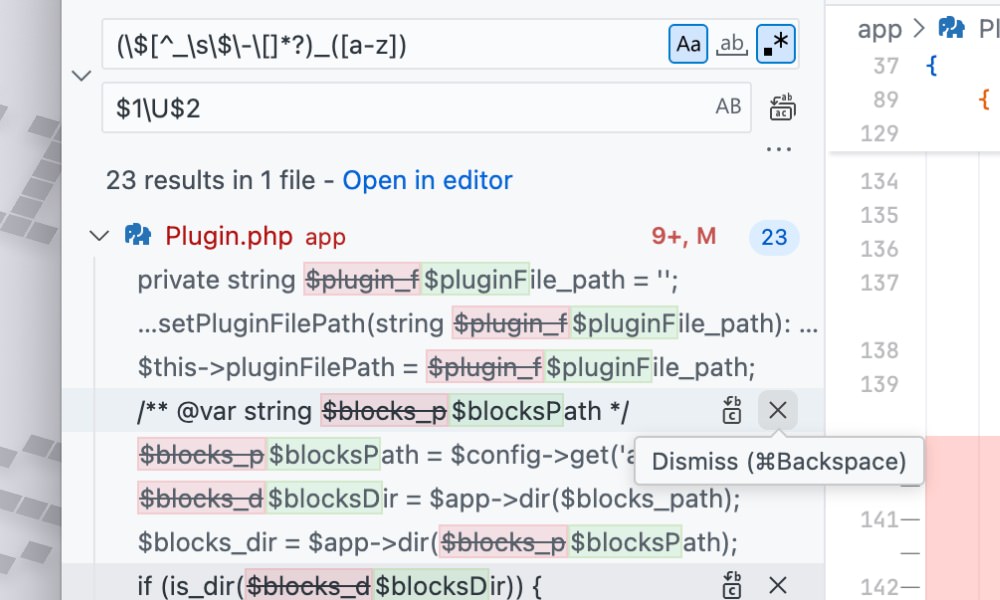Image resolution: width=1000 pixels, height=600 pixels.
Task: Toggle Match Case in search field
Action: (688, 44)
